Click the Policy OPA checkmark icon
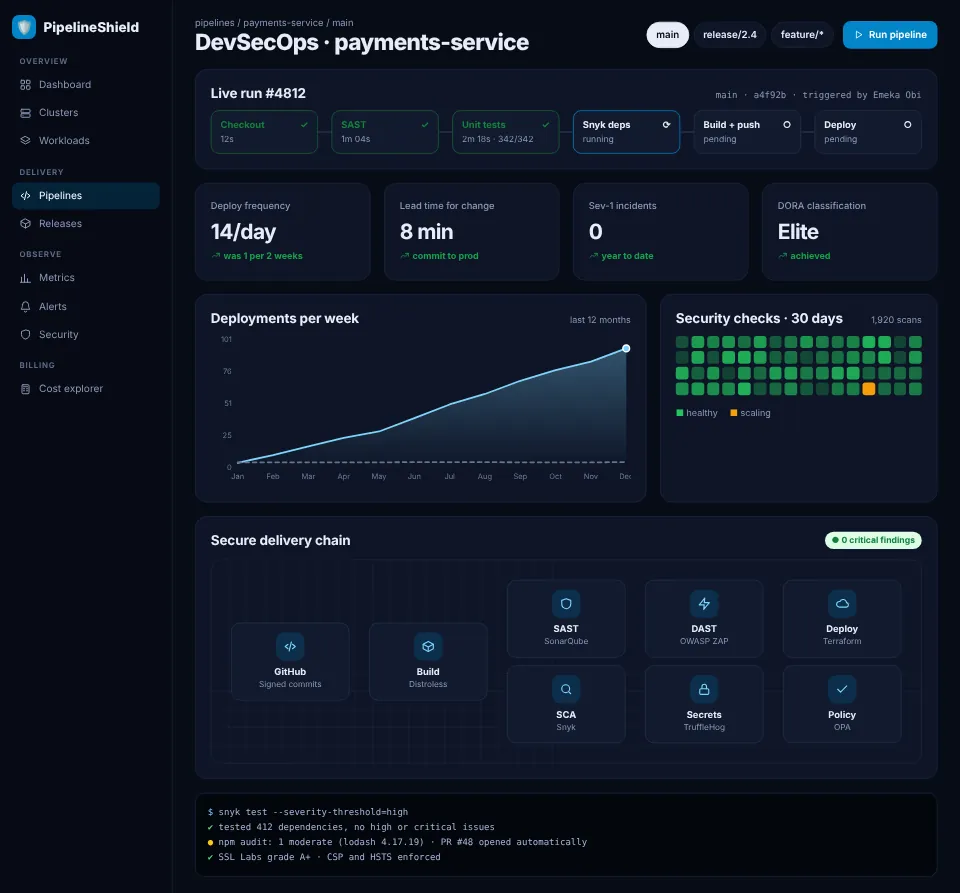 coord(842,689)
